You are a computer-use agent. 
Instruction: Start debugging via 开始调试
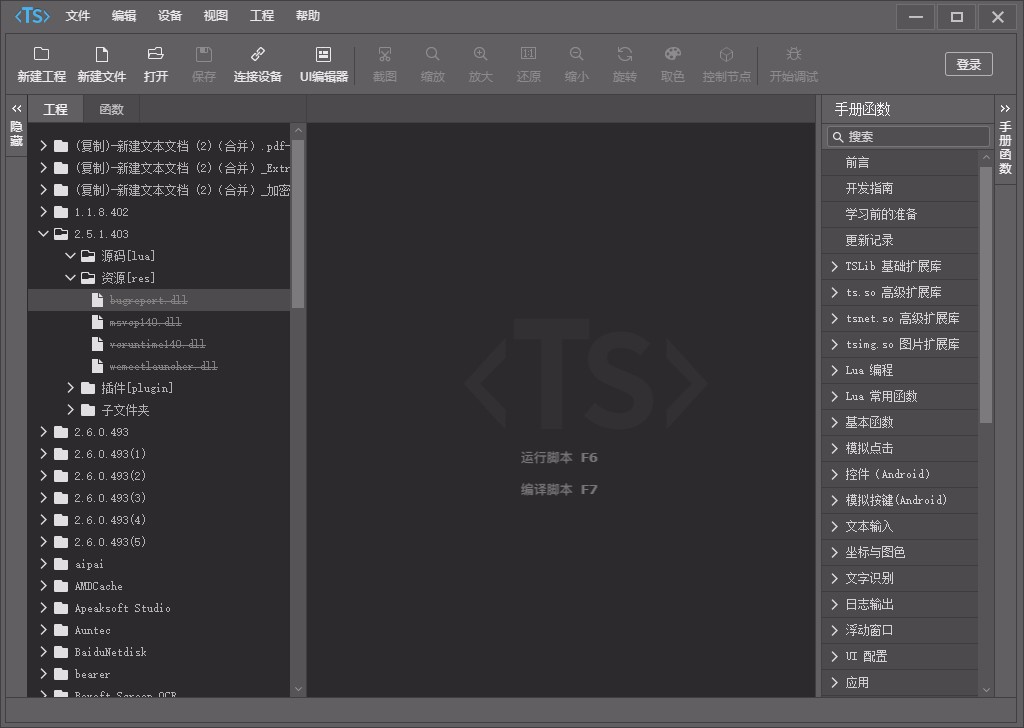(793, 64)
